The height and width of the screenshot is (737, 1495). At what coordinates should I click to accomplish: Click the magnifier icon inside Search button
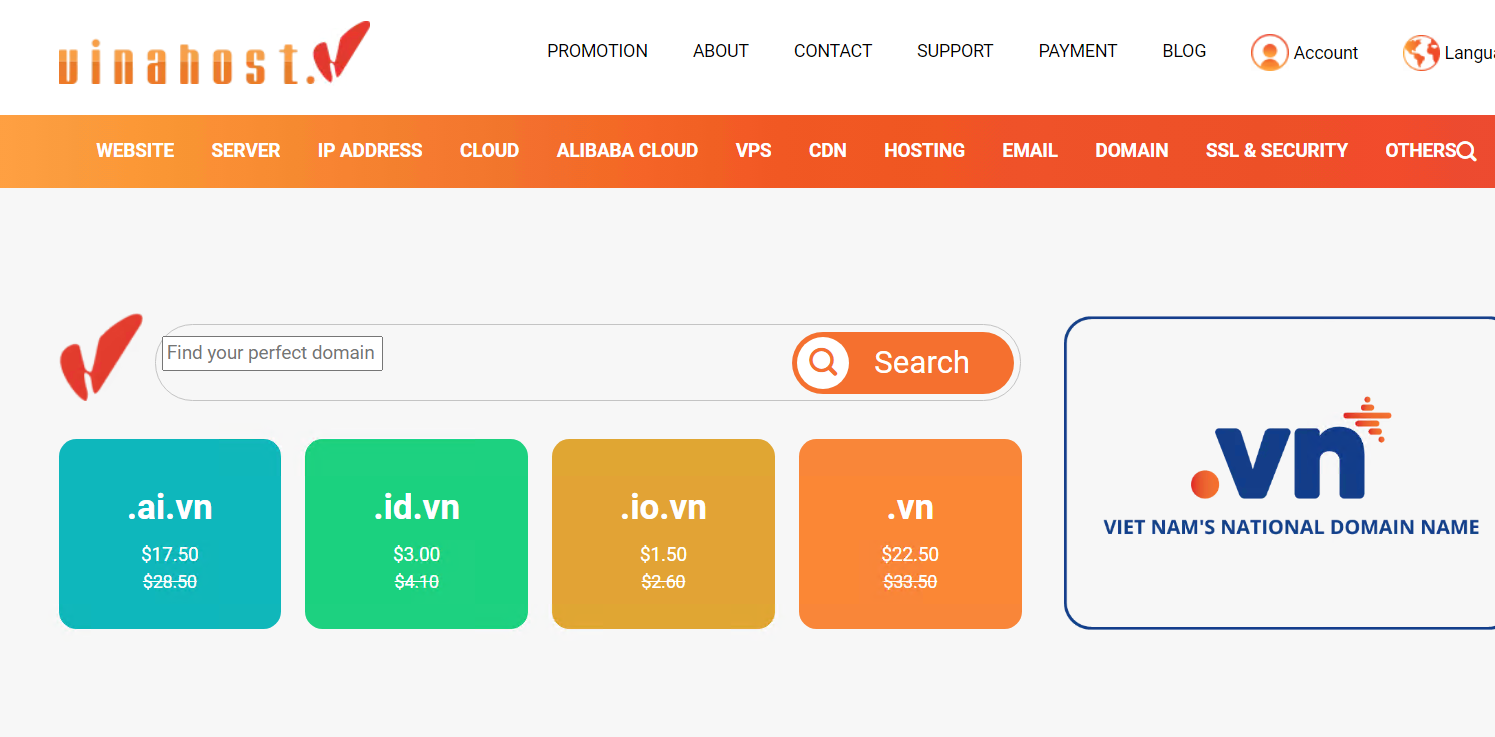click(x=823, y=362)
